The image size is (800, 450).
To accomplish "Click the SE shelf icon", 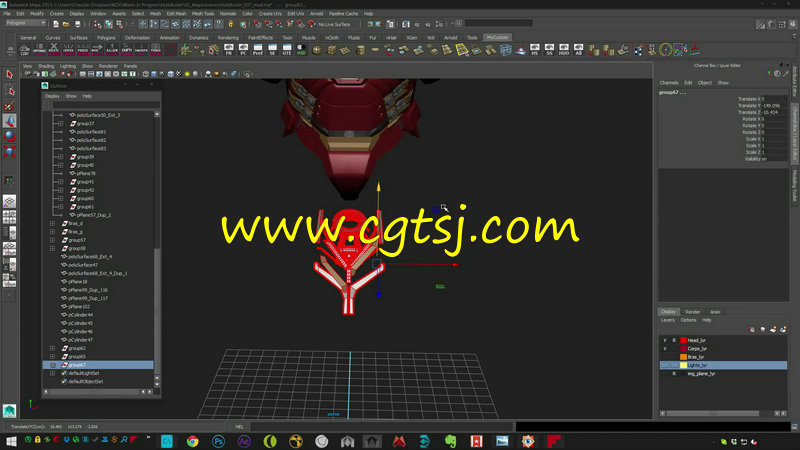I will coord(272,49).
